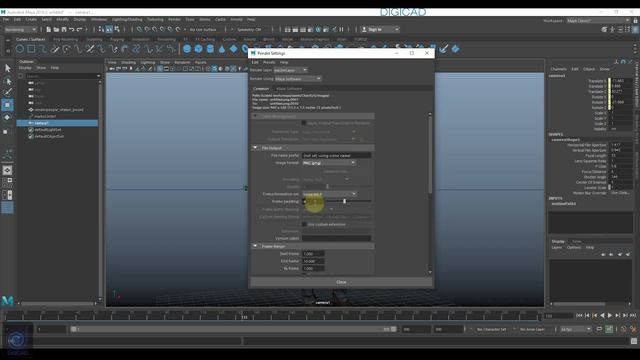Open Presets menu in Render Settings
The height and width of the screenshot is (360, 640).
pos(269,62)
